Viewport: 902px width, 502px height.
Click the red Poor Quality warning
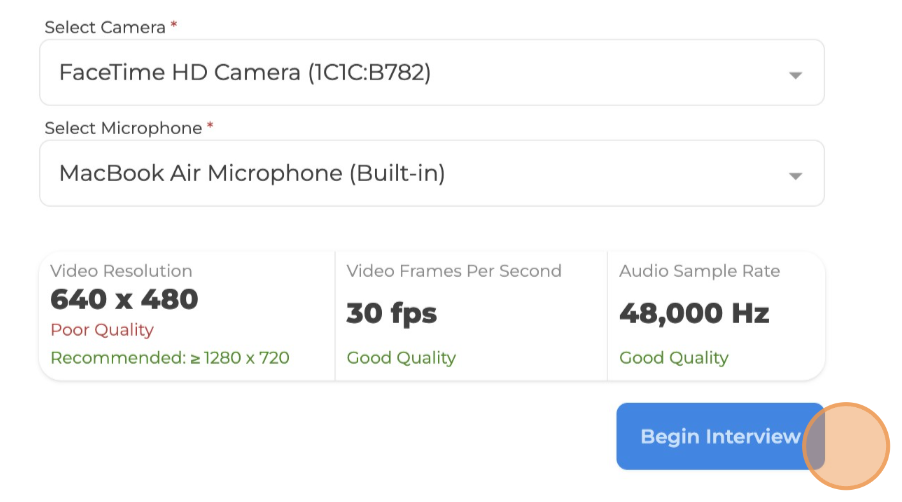coord(102,330)
